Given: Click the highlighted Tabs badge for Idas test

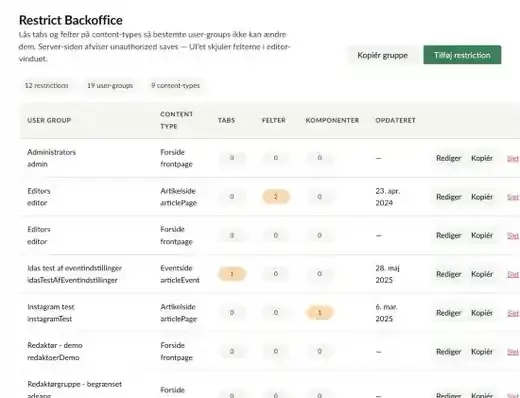Looking at the screenshot, I should 232,274.
